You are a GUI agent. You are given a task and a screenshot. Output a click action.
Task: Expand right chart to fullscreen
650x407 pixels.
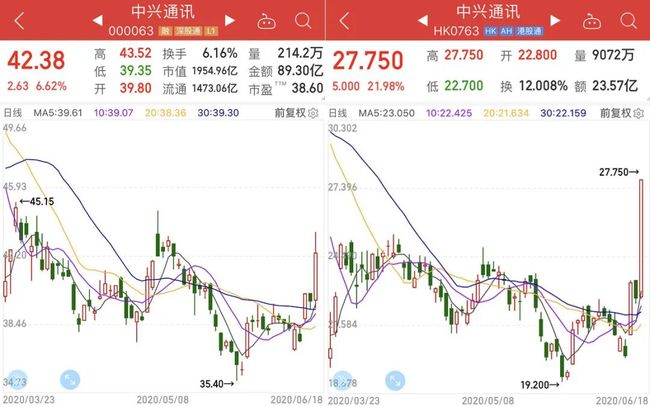(x=395, y=380)
